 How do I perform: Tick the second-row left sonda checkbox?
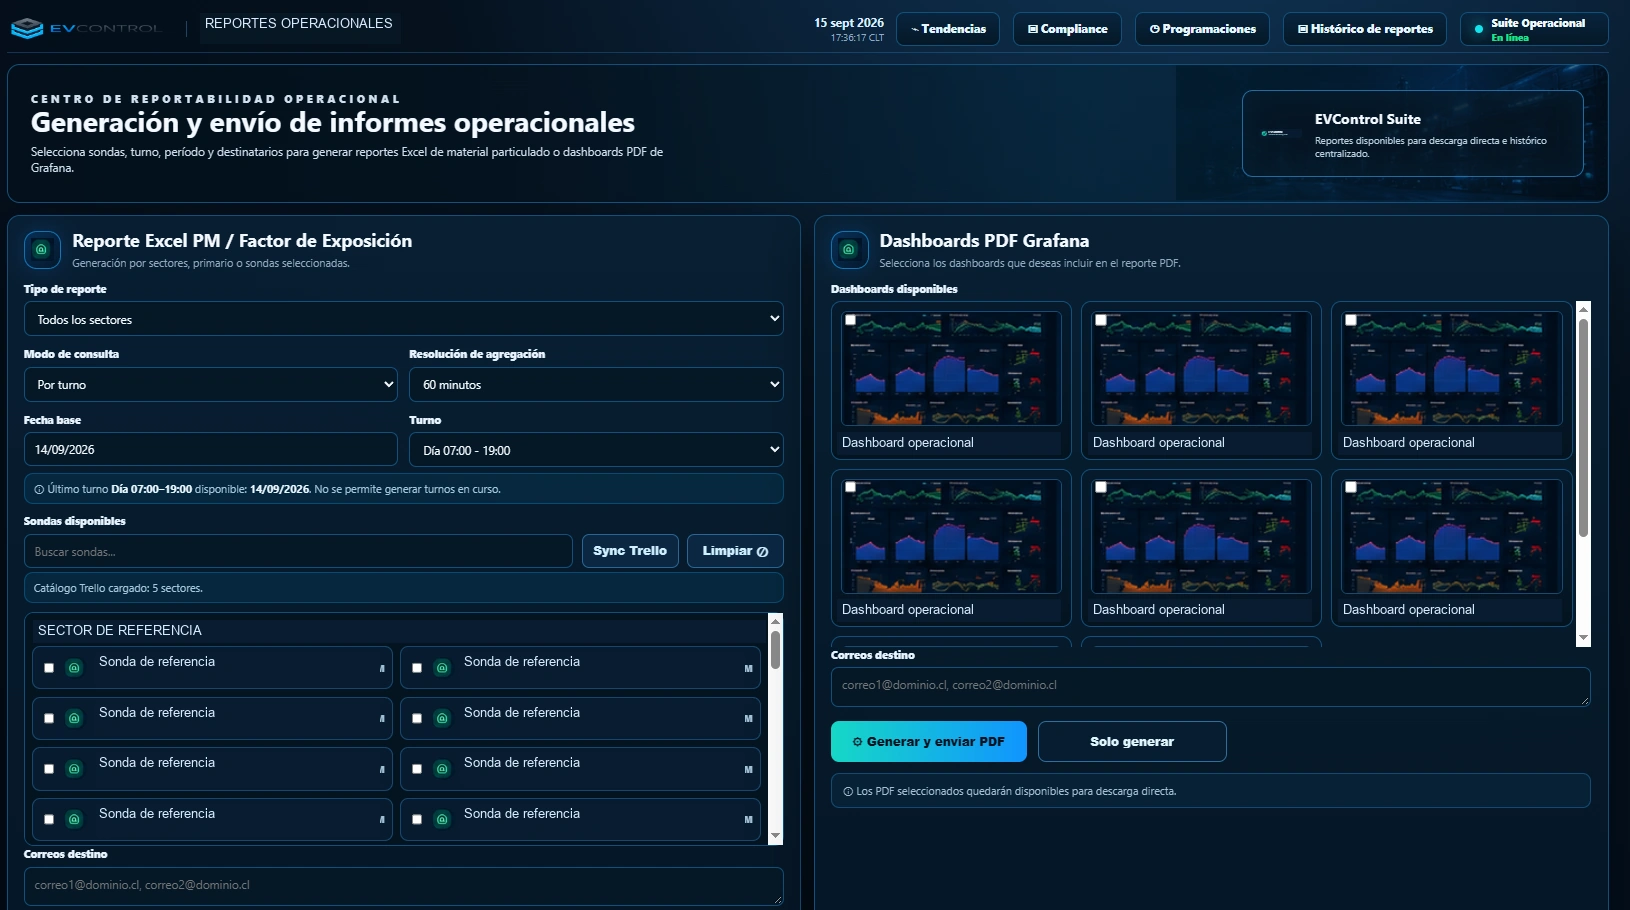(x=49, y=718)
